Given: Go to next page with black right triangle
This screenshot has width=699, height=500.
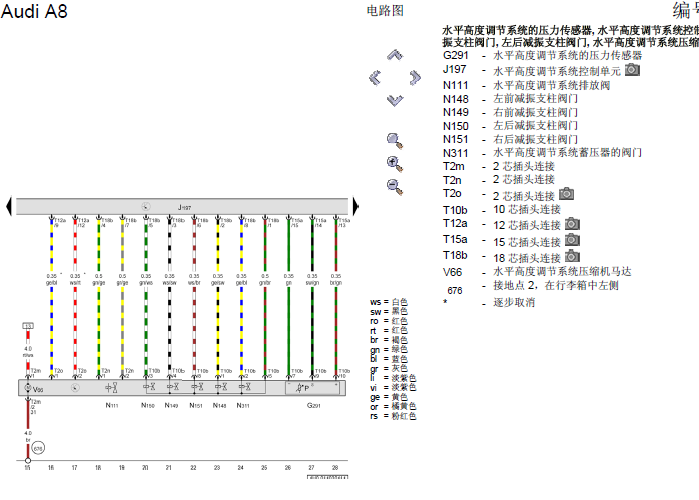Looking at the screenshot, I should tap(355, 206).
